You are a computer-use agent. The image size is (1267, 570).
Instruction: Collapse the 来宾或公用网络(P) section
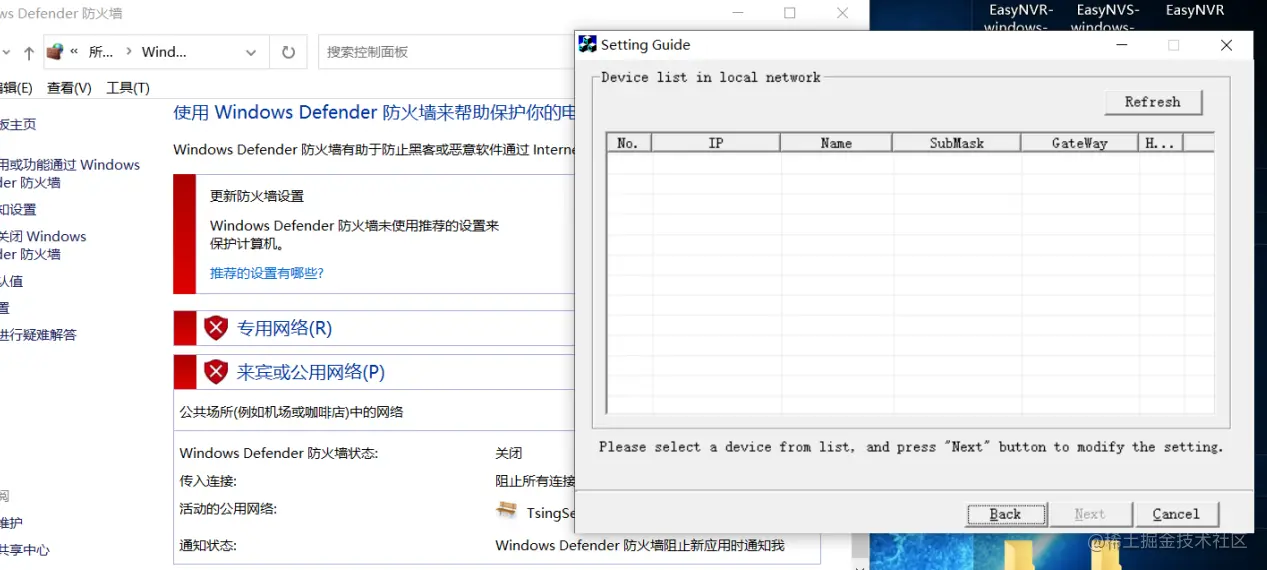310,372
